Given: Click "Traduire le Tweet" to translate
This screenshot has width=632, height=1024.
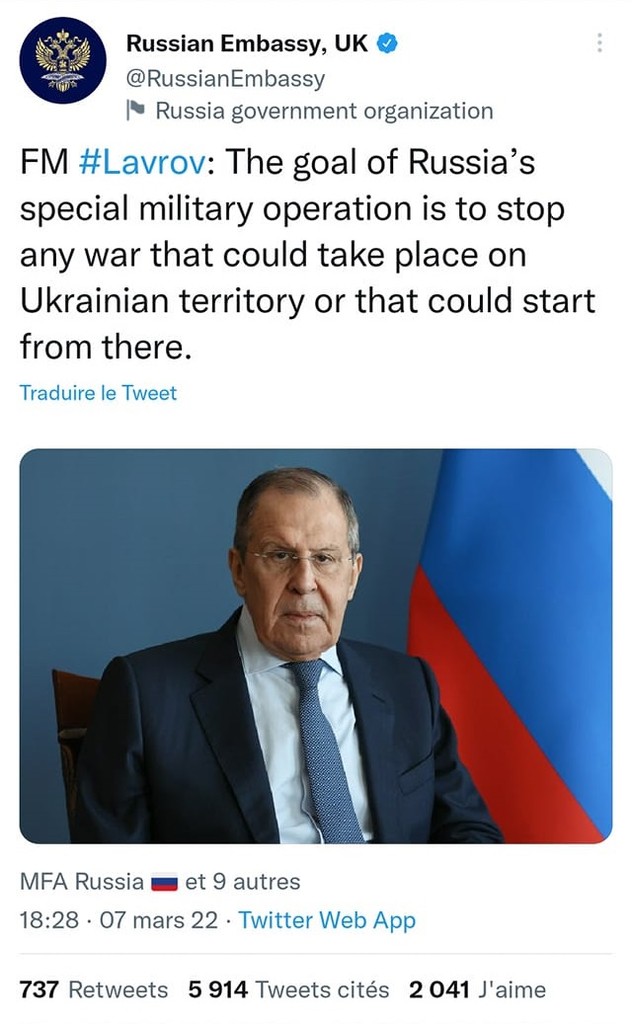Looking at the screenshot, I should pyautogui.click(x=98, y=393).
